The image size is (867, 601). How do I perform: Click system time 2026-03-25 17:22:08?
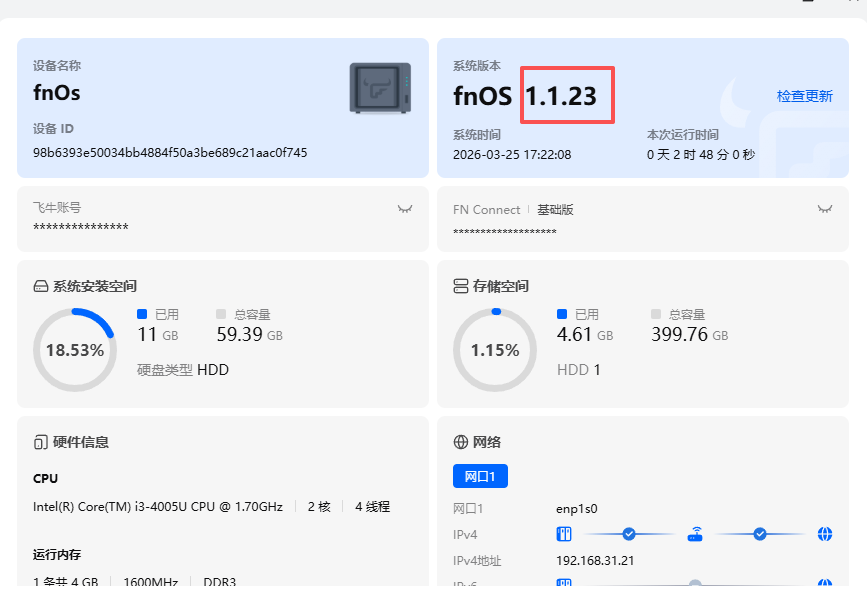pos(512,155)
